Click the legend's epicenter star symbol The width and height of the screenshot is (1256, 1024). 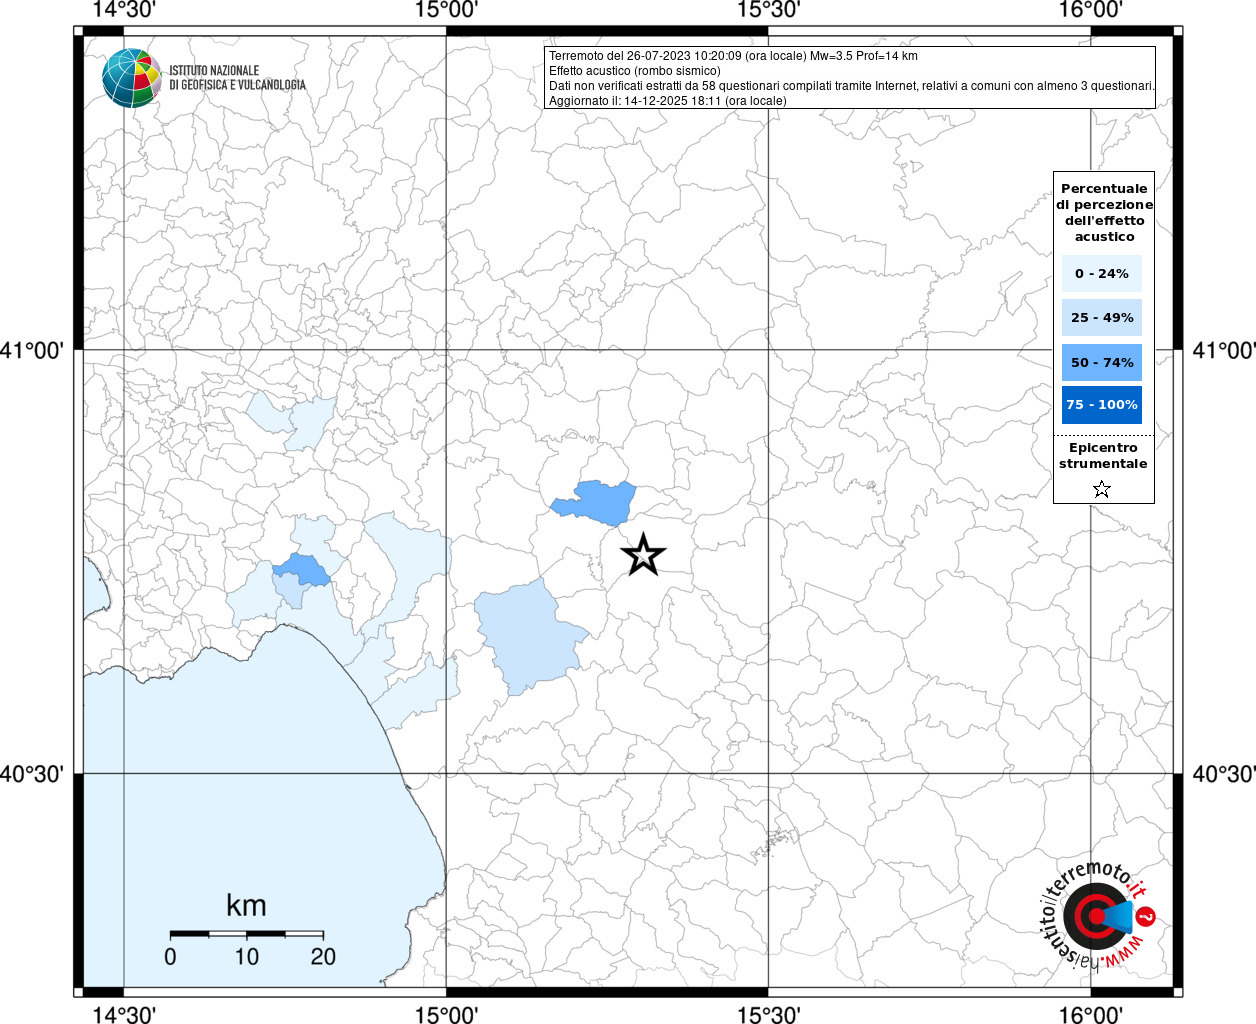[x=1102, y=489]
